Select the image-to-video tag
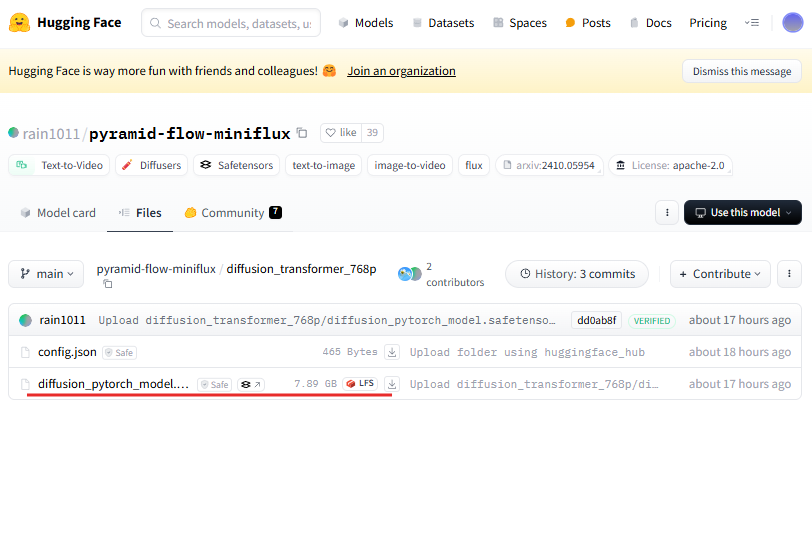This screenshot has height=555, width=812. (x=410, y=165)
